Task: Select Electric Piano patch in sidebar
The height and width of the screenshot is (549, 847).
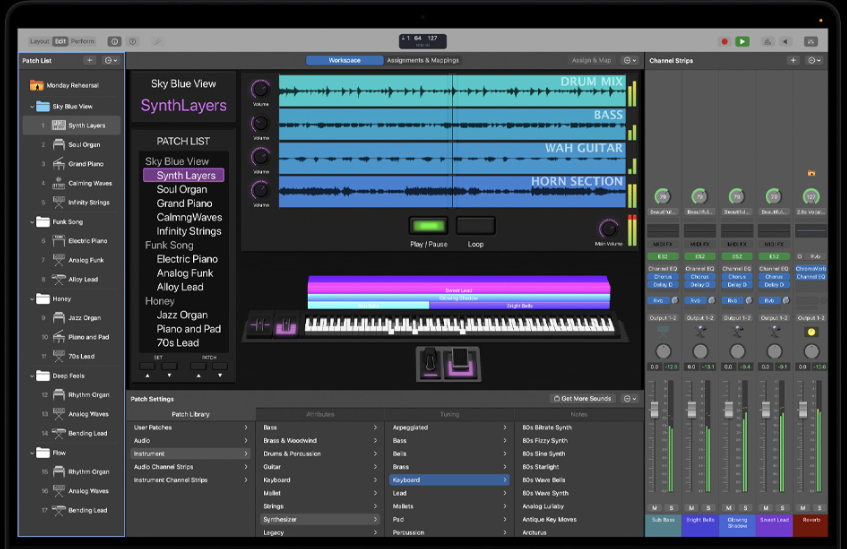Action: [x=71, y=241]
